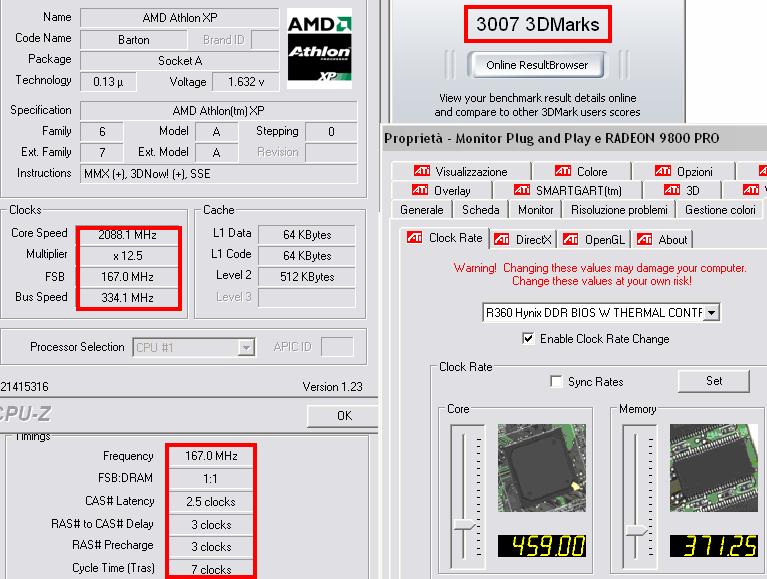
Task: Click the Core clock slider handle
Action: click(464, 526)
